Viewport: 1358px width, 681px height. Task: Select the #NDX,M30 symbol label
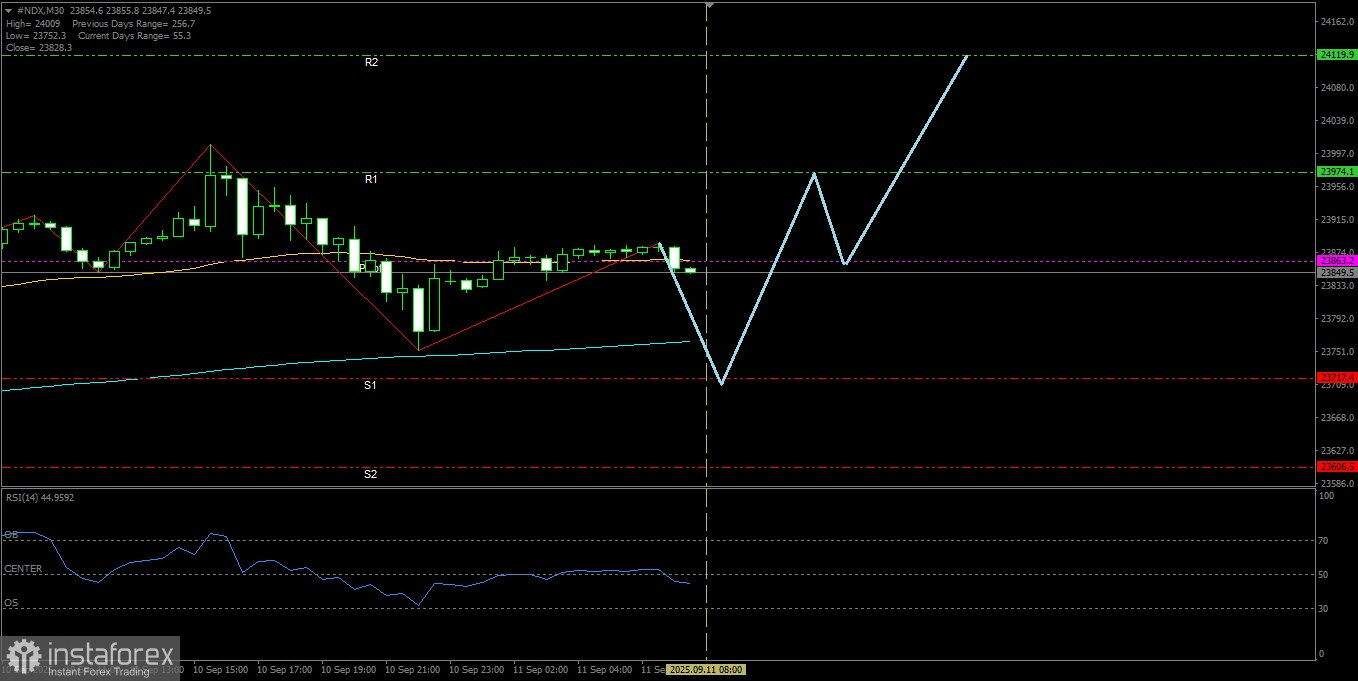click(x=42, y=10)
